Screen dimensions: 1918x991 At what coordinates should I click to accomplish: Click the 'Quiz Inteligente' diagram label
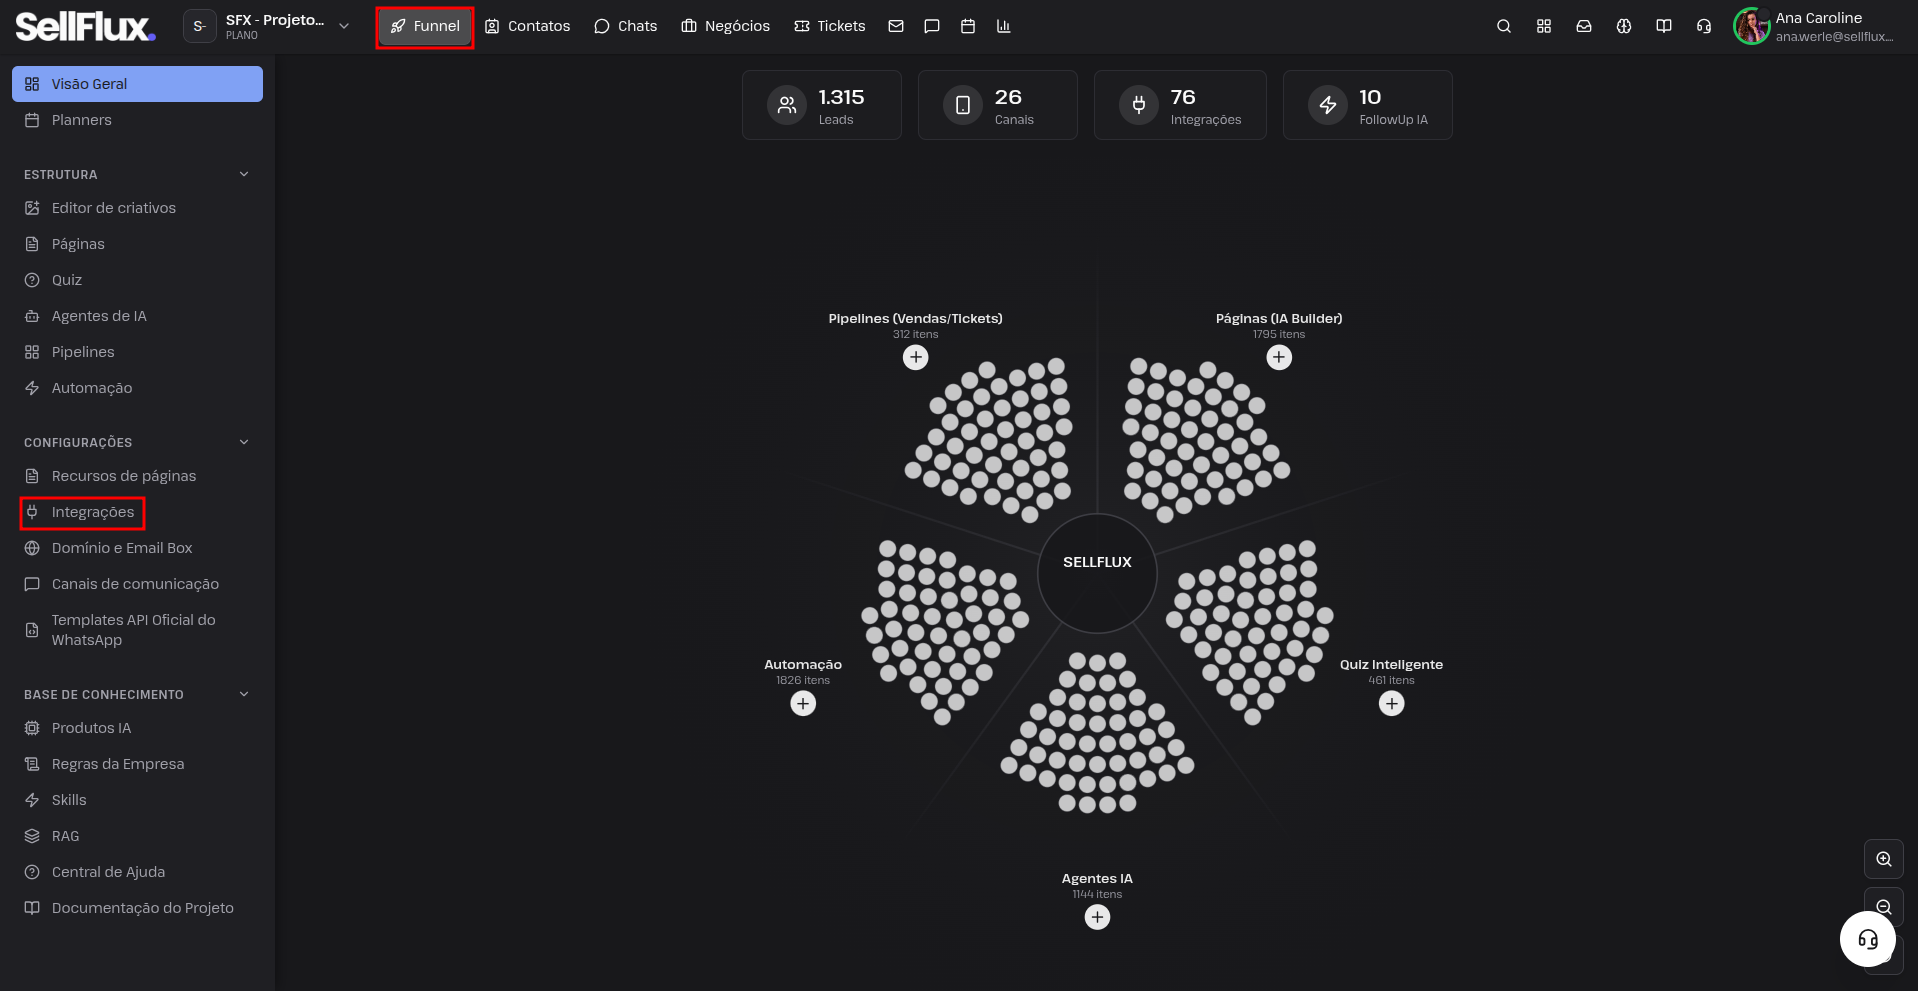(x=1392, y=665)
